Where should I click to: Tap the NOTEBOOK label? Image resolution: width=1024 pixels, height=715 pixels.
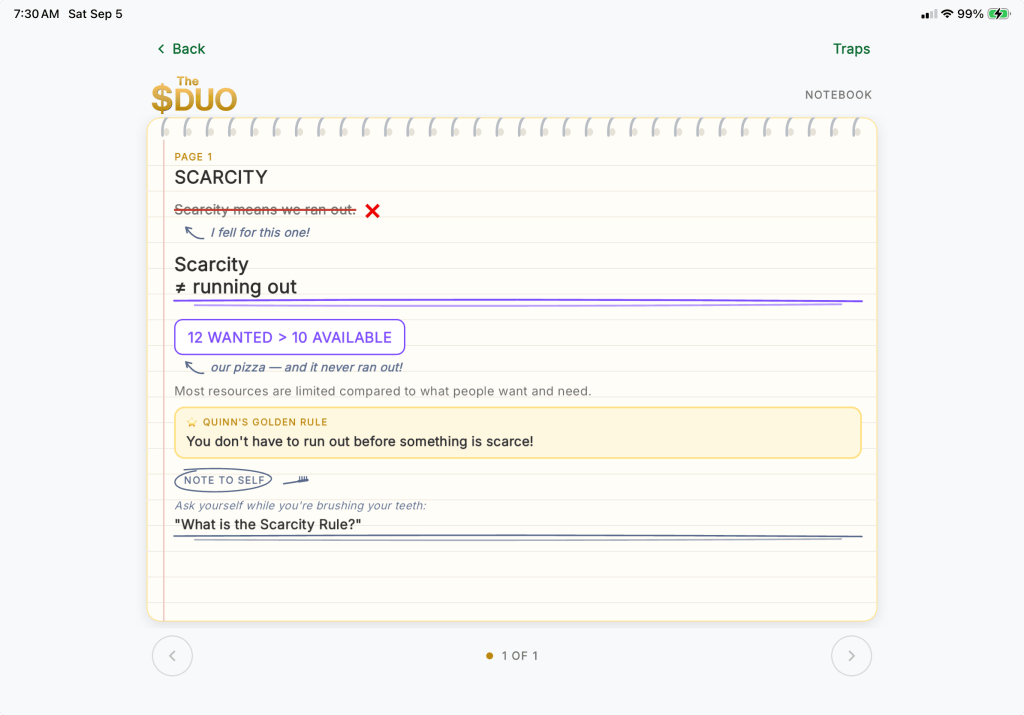coord(838,95)
